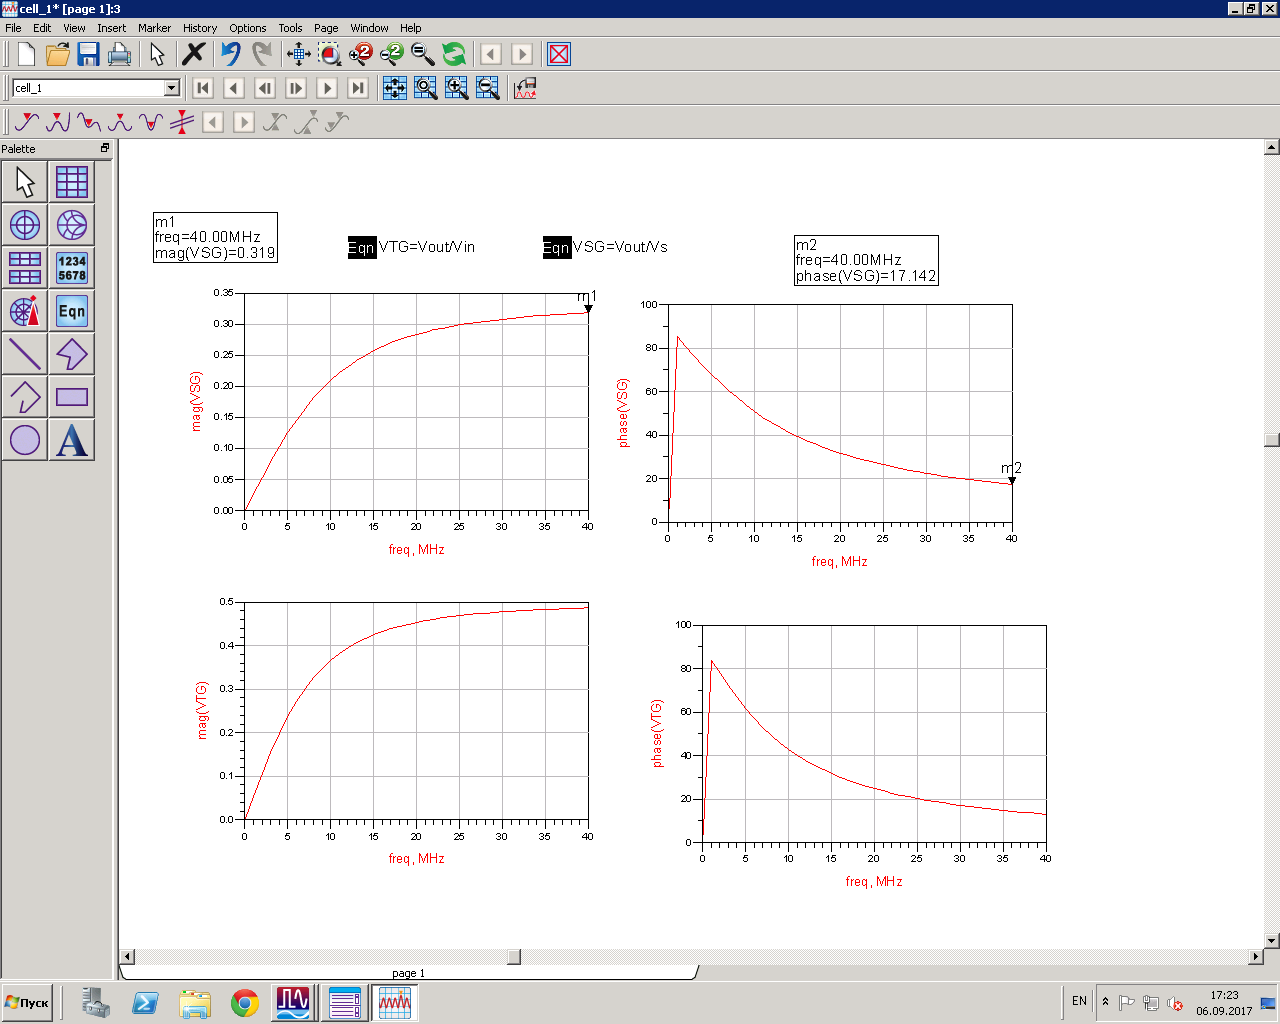Refresh the display with green arrows icon
1280x1024 pixels.
coord(454,54)
